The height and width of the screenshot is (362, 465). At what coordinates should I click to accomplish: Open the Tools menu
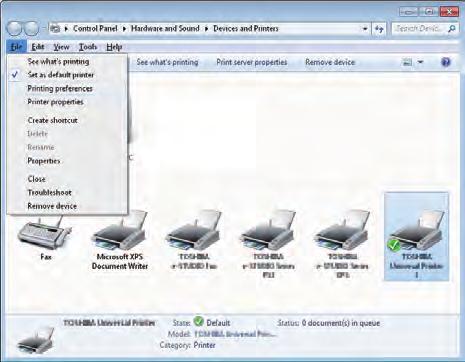pyautogui.click(x=88, y=47)
